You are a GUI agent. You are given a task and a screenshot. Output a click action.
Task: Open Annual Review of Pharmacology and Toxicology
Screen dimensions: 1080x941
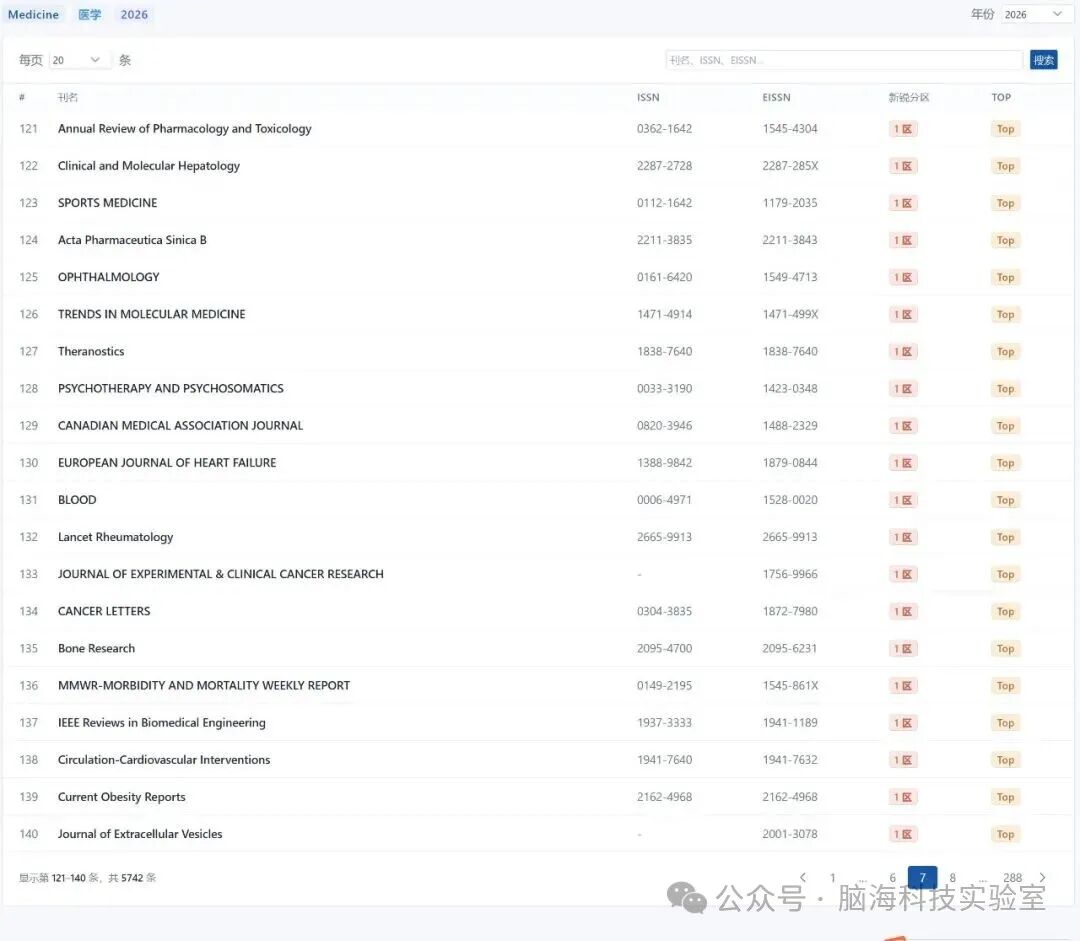pos(185,129)
